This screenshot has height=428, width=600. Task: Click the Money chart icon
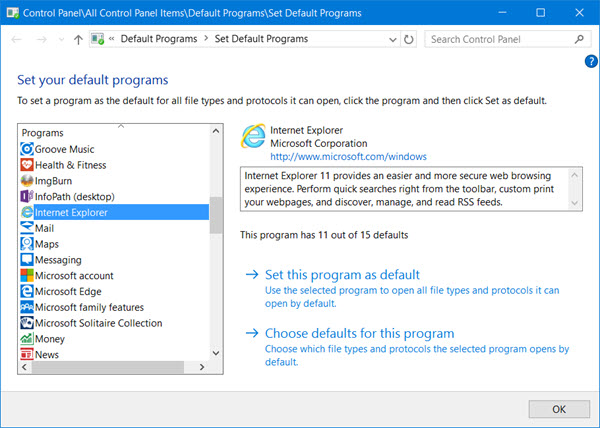point(27,338)
